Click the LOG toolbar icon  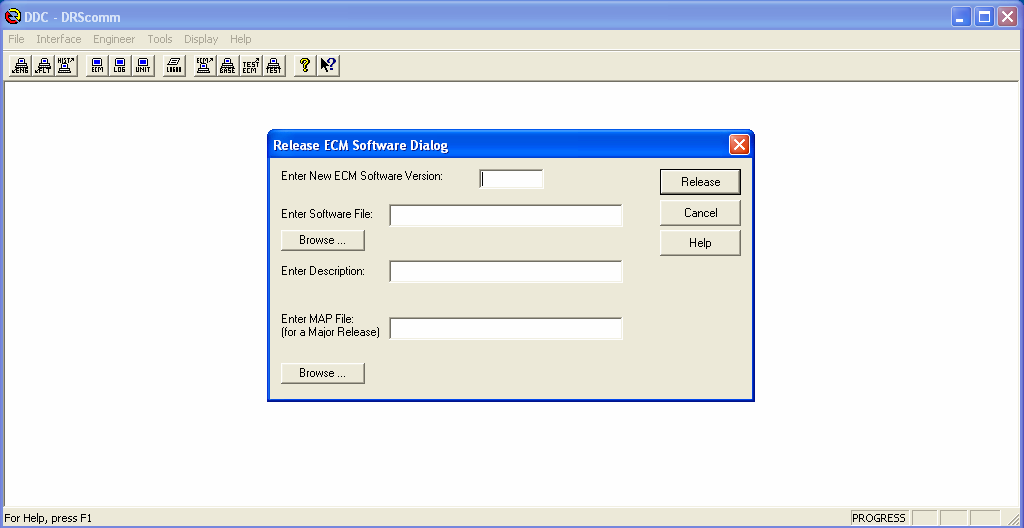[120, 66]
